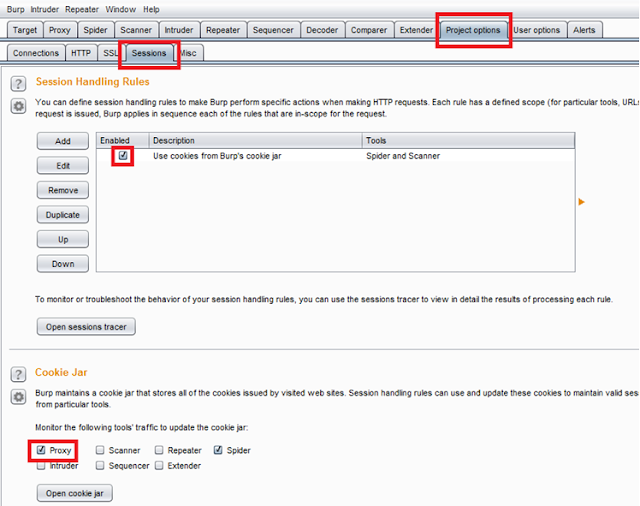
Task: Click the Enabled column header
Action: pyautogui.click(x=123, y=140)
